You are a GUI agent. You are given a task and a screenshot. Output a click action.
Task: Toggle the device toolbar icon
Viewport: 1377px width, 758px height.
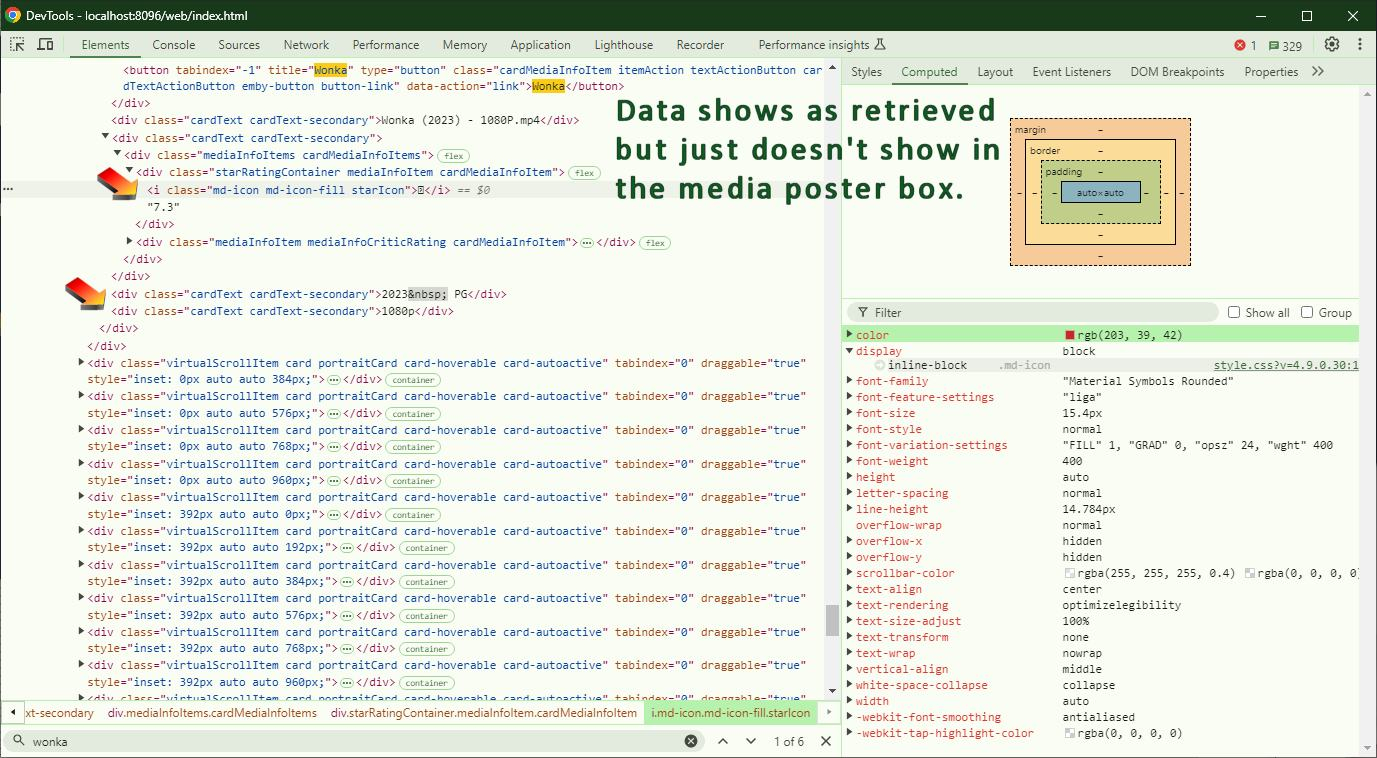click(45, 44)
